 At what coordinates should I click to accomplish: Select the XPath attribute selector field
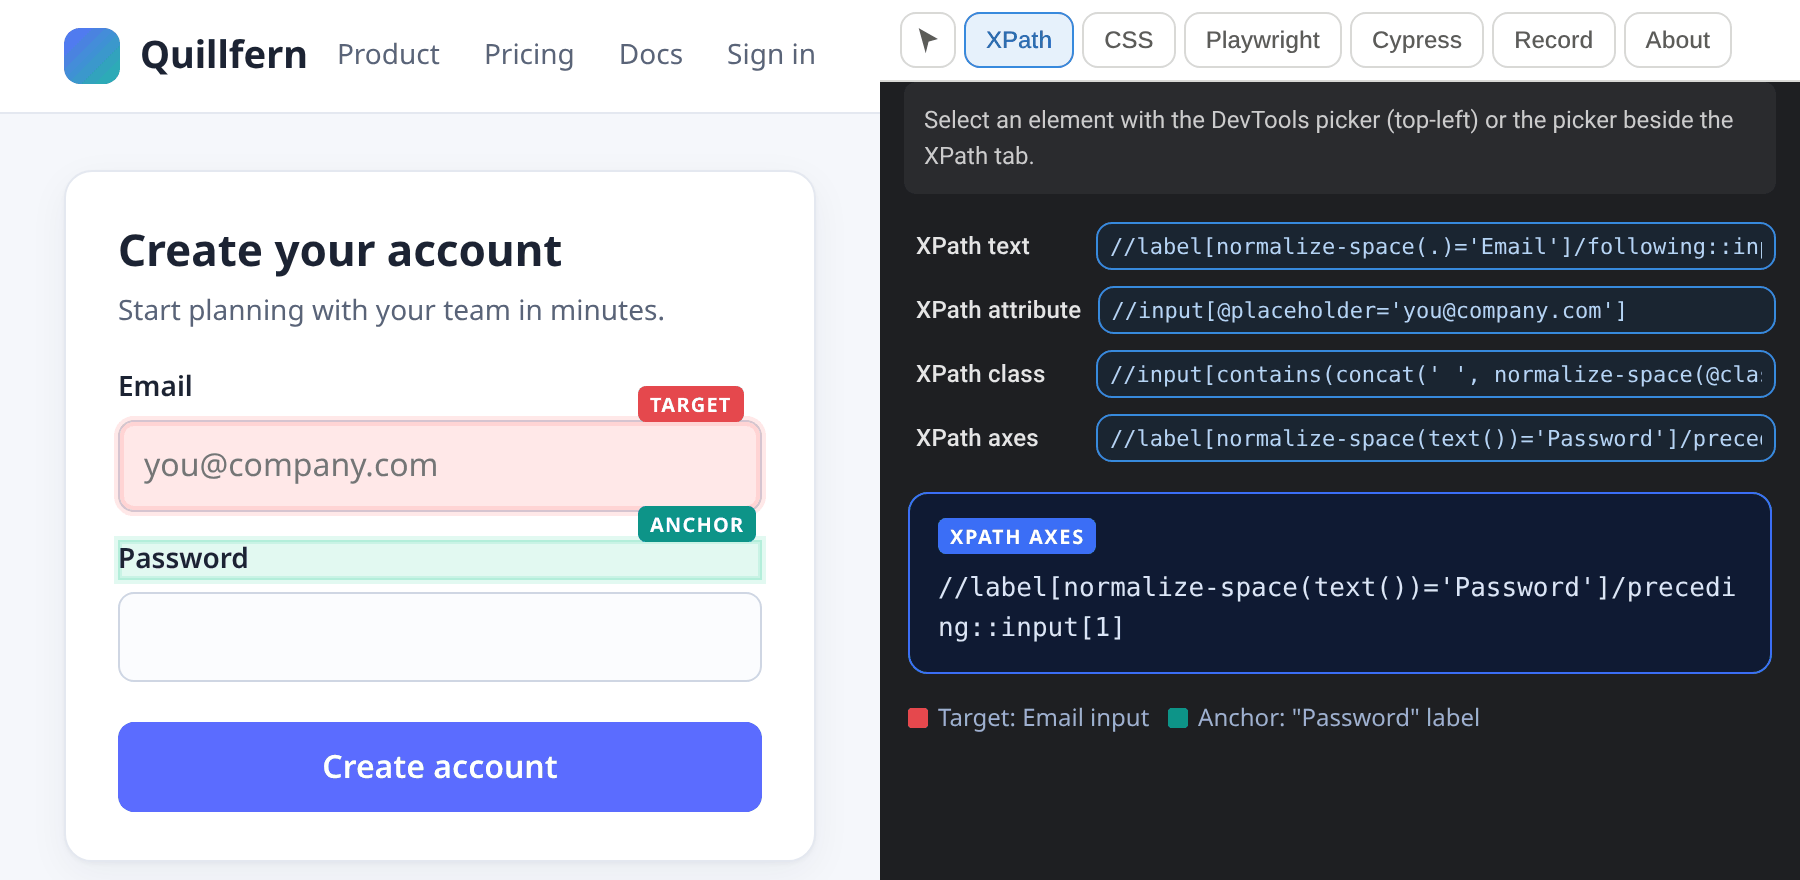tap(1436, 310)
